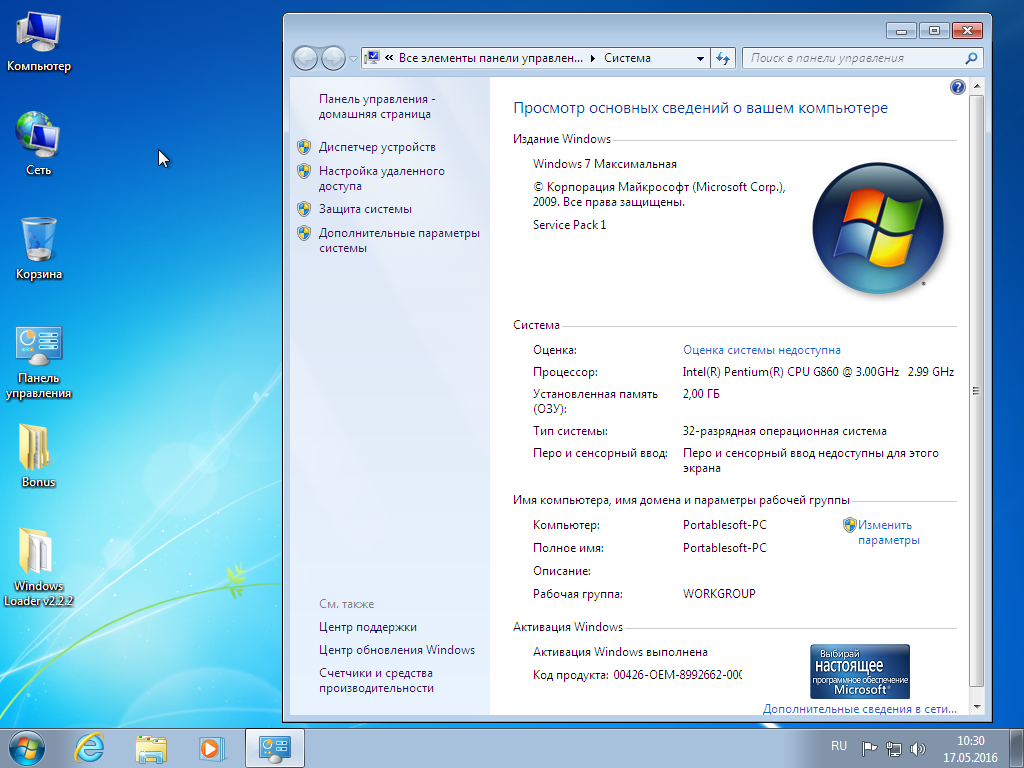This screenshot has width=1024, height=768.
Task: Open Центр обновления Windows link
Action: (x=397, y=650)
